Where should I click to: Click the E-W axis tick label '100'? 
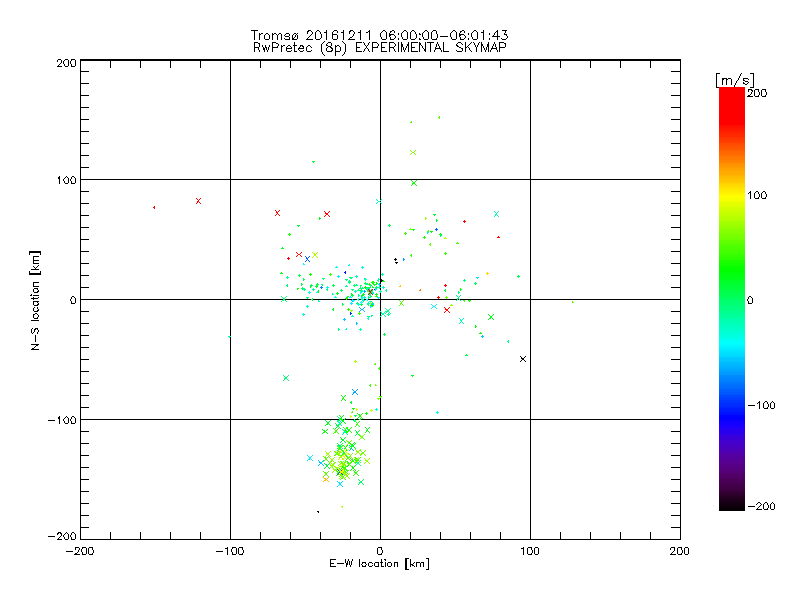tap(530, 552)
